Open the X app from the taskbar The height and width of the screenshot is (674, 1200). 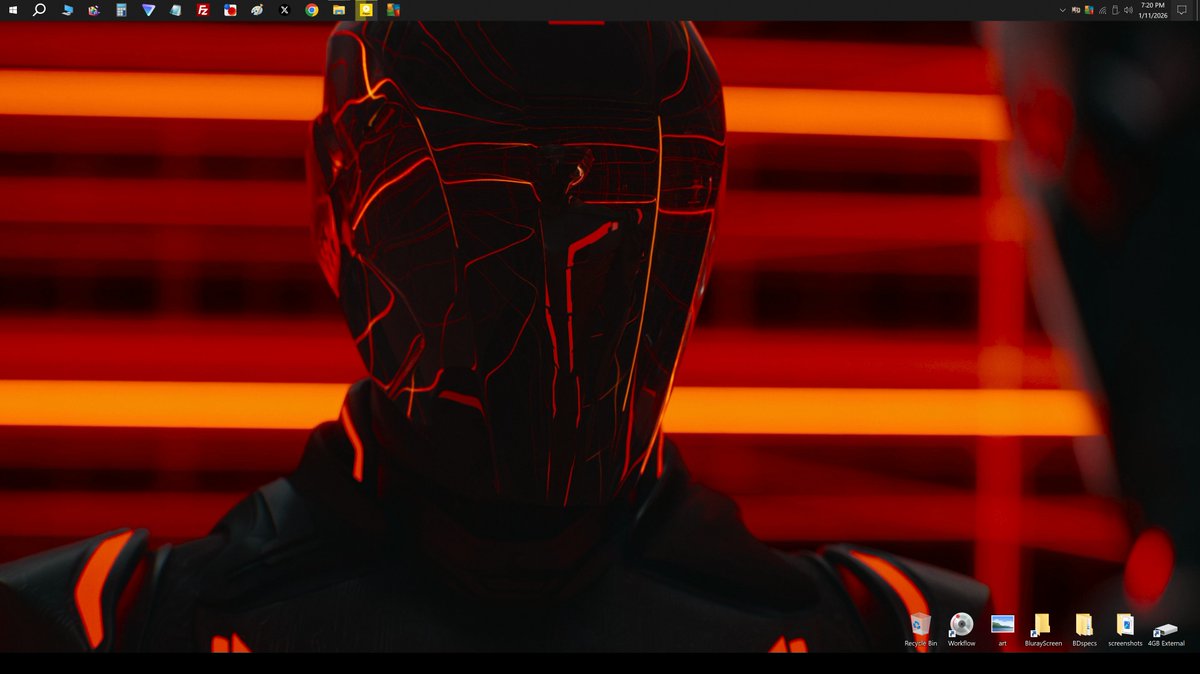(283, 10)
